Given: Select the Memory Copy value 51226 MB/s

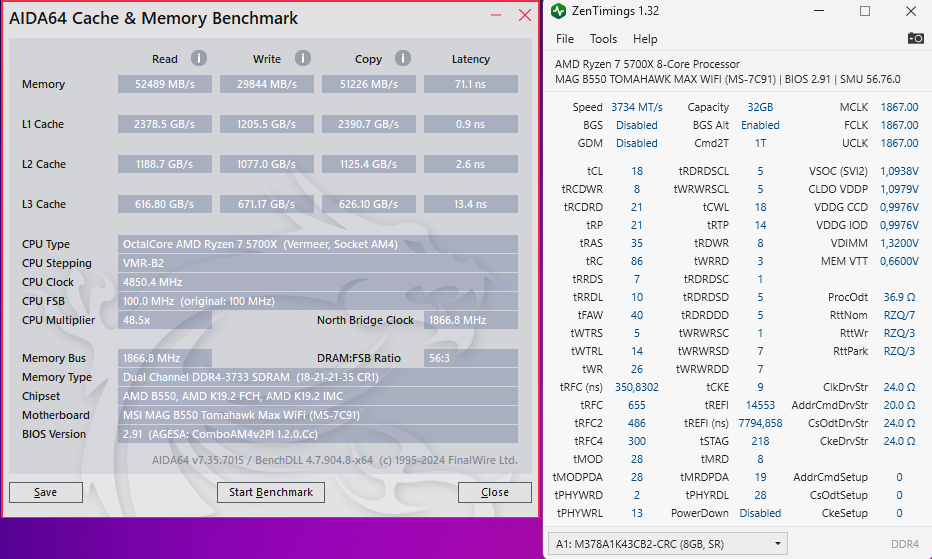Looking at the screenshot, I should [369, 84].
